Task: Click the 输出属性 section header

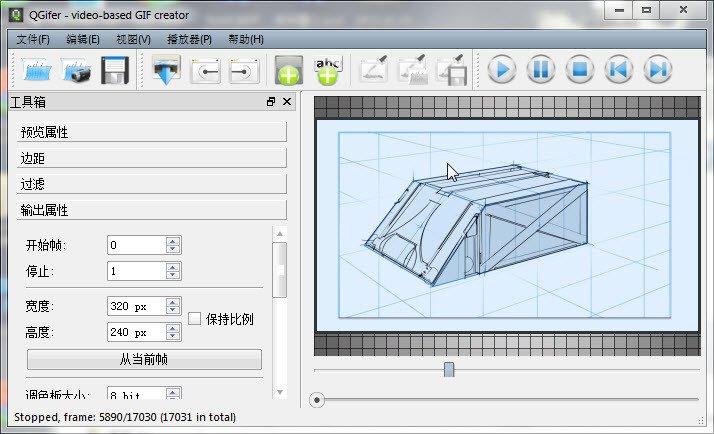Action: click(x=152, y=210)
